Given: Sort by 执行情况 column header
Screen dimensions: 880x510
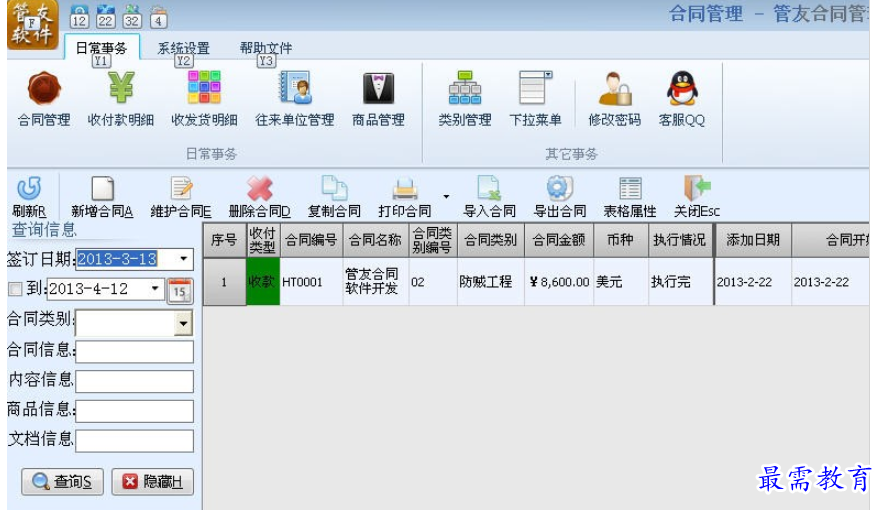Looking at the screenshot, I should point(680,240).
